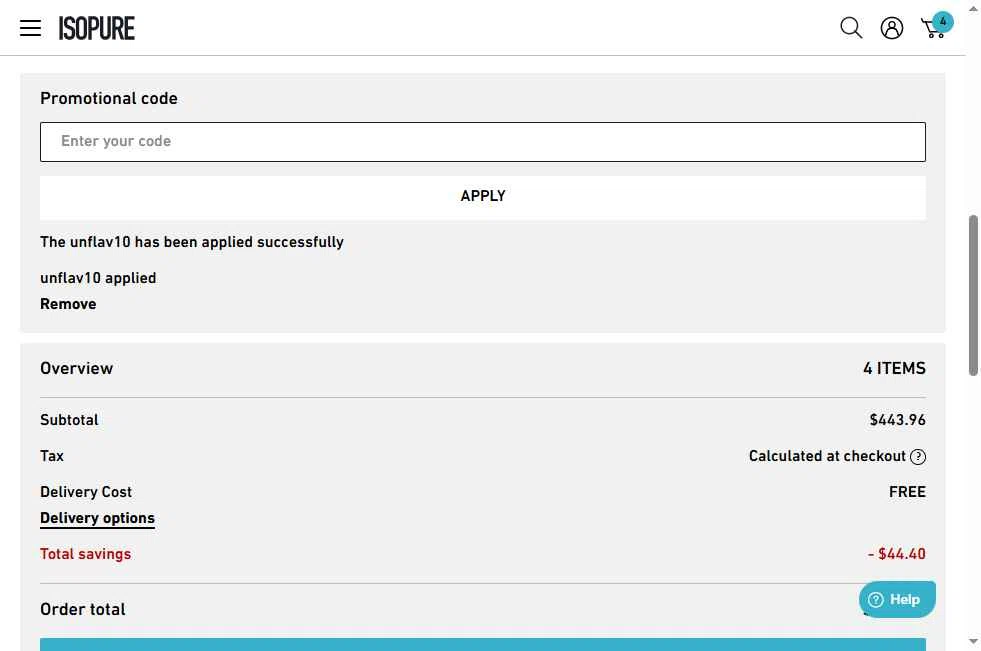Select the subtotal amount $443.96
981x651 pixels.
coord(897,420)
